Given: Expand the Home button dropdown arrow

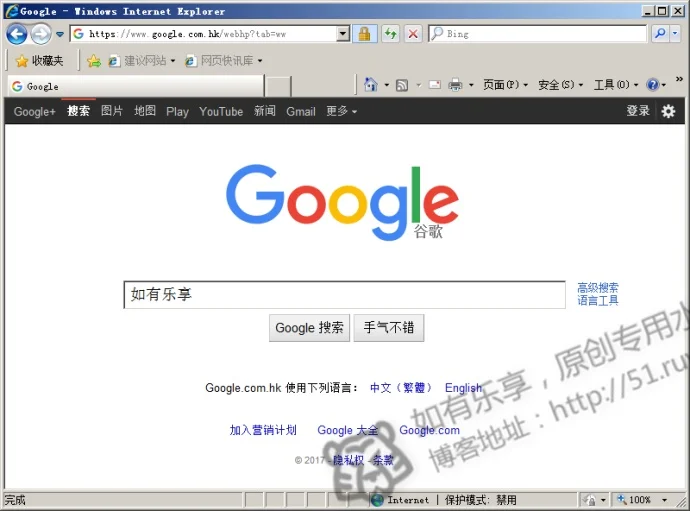Looking at the screenshot, I should (x=387, y=85).
